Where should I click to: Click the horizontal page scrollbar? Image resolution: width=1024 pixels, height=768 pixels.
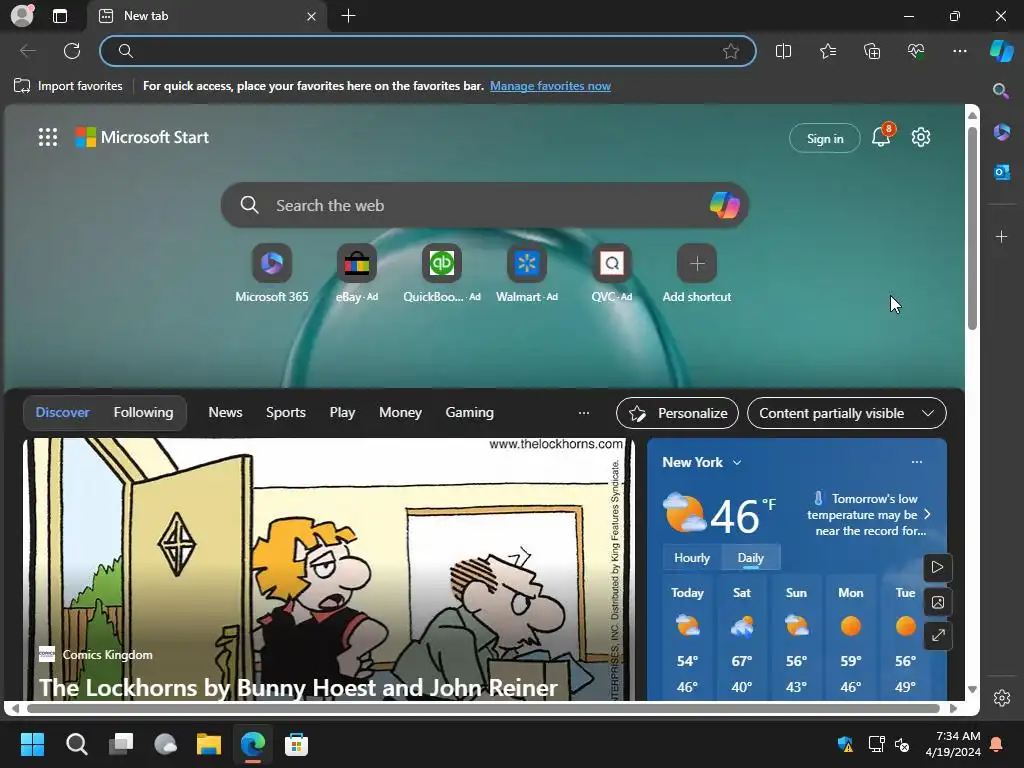[483, 708]
